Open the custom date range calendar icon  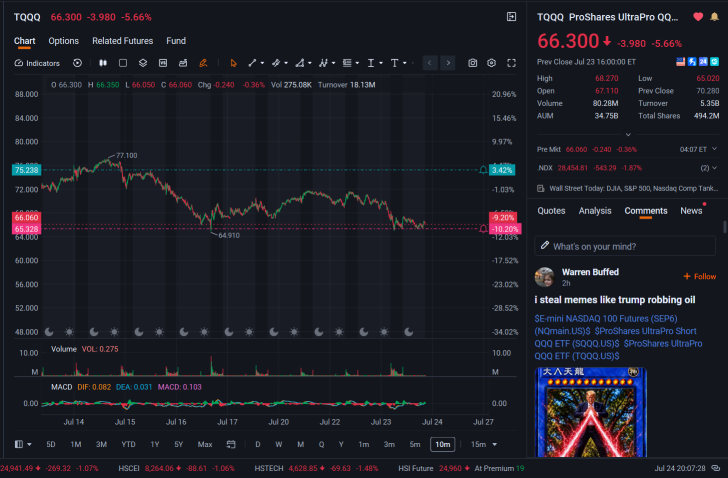coord(231,444)
